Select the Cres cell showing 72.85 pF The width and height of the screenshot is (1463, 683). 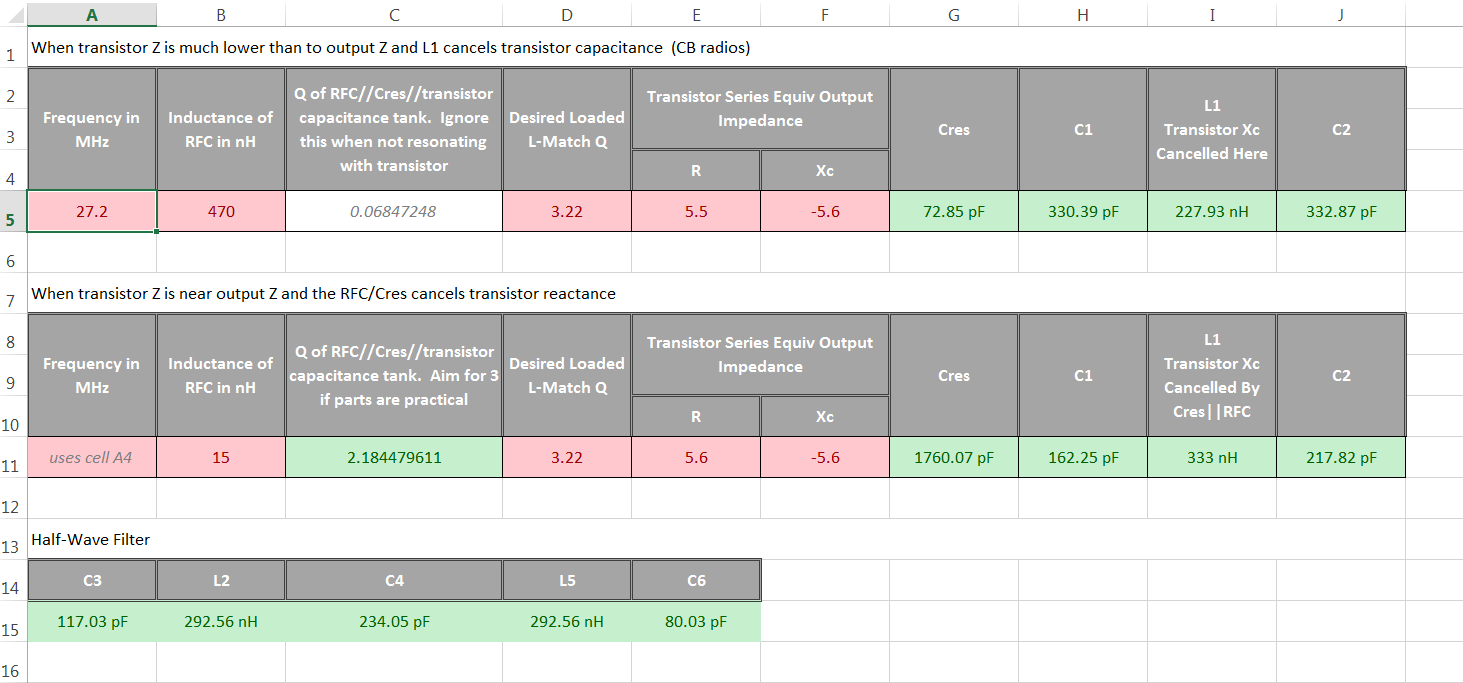[x=953, y=211]
